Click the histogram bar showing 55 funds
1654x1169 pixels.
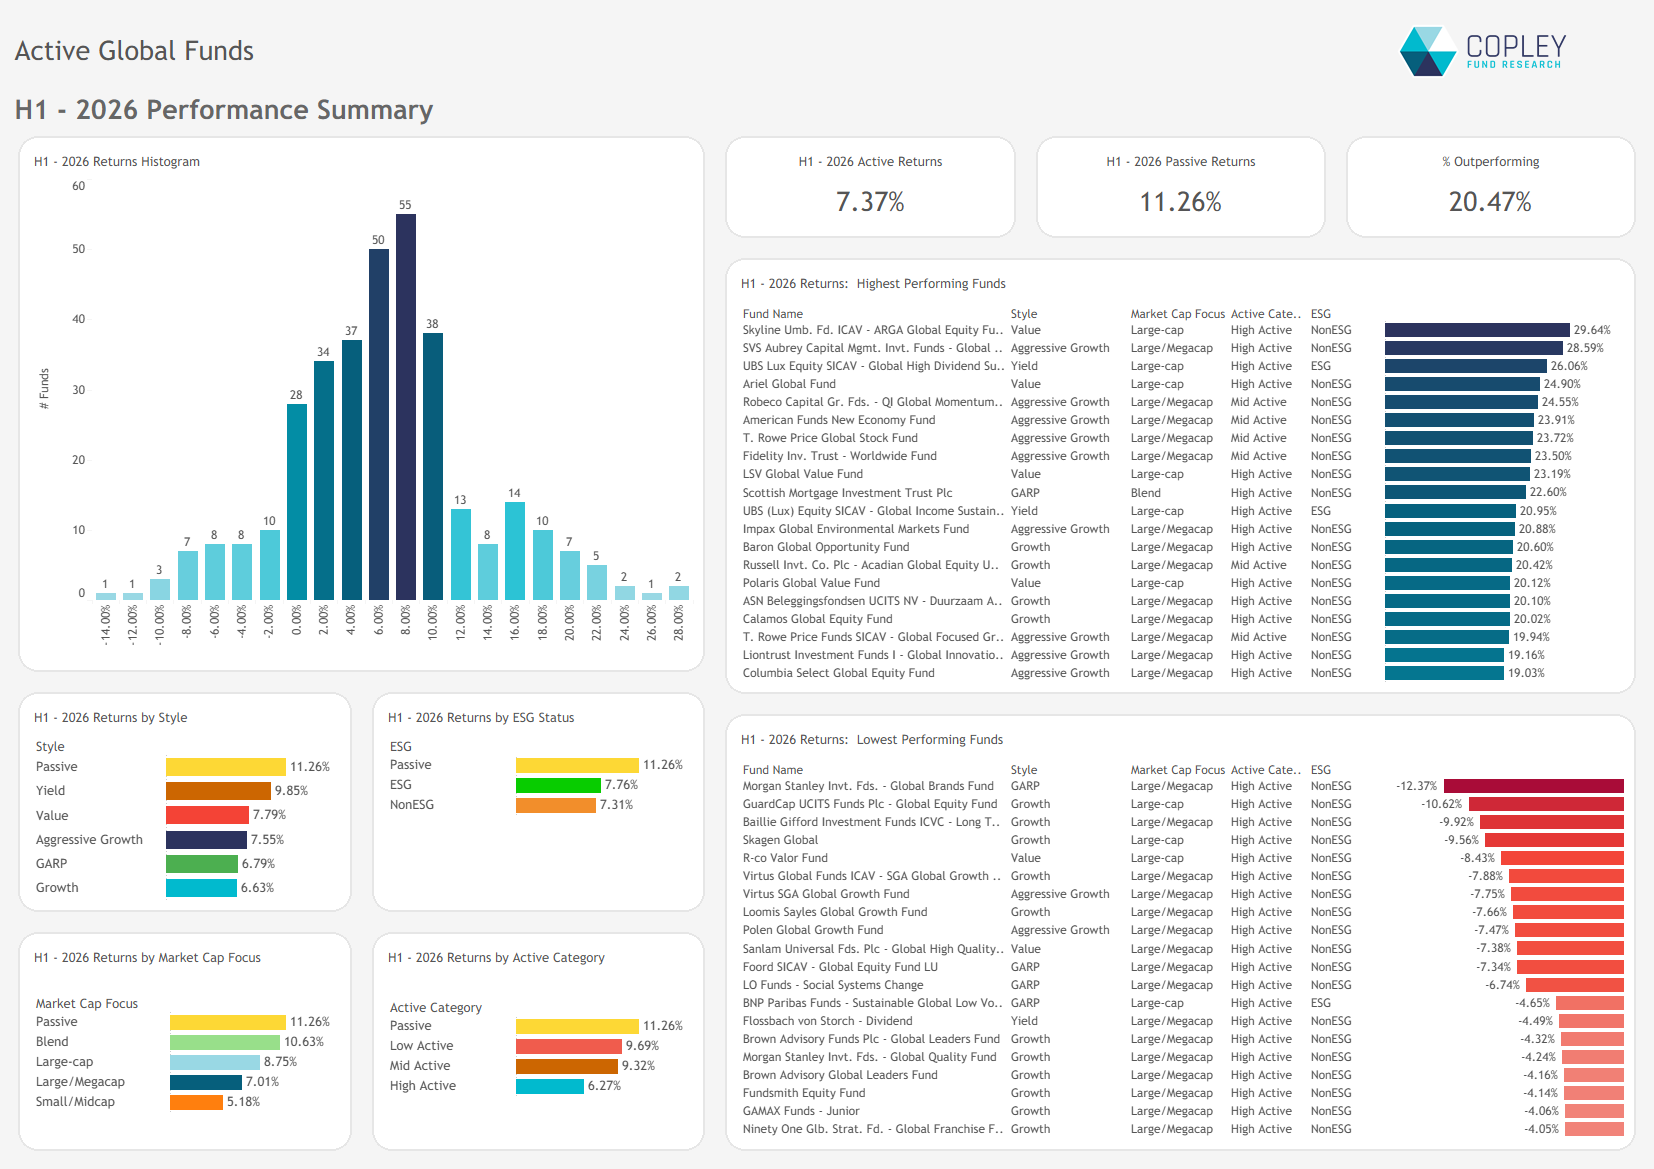[406, 407]
